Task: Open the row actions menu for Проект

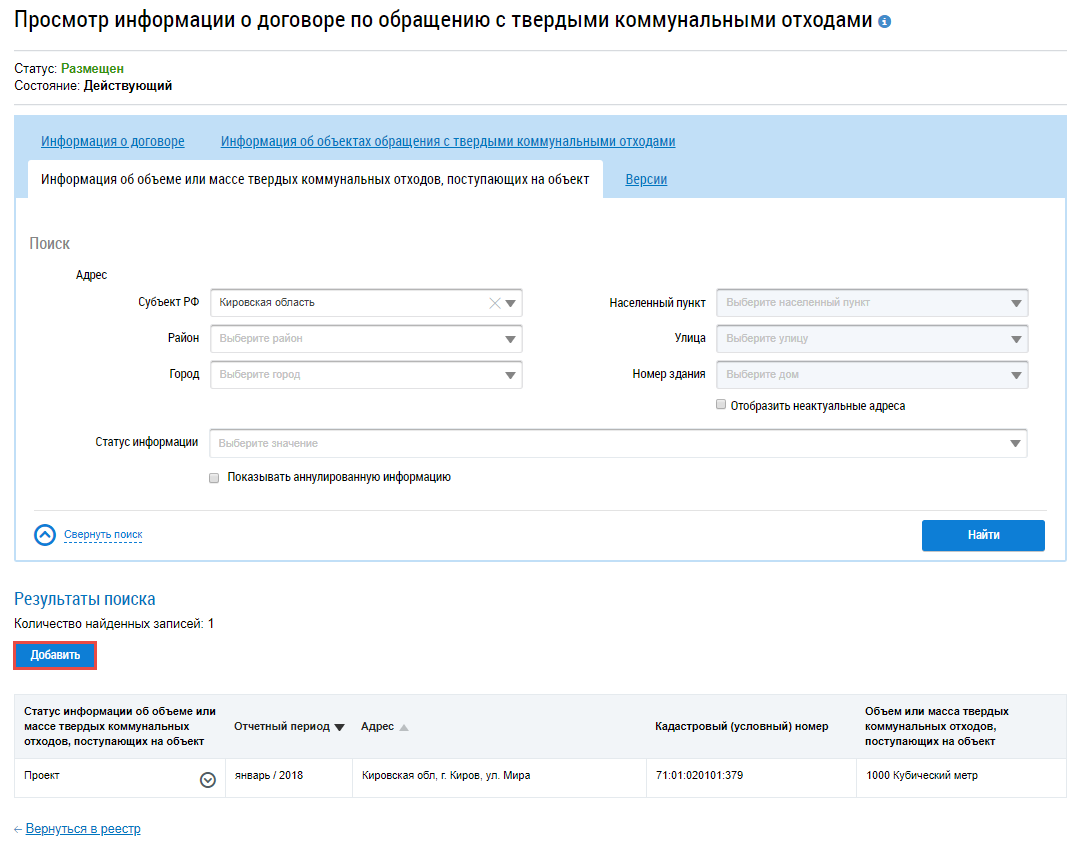Action: [208, 780]
